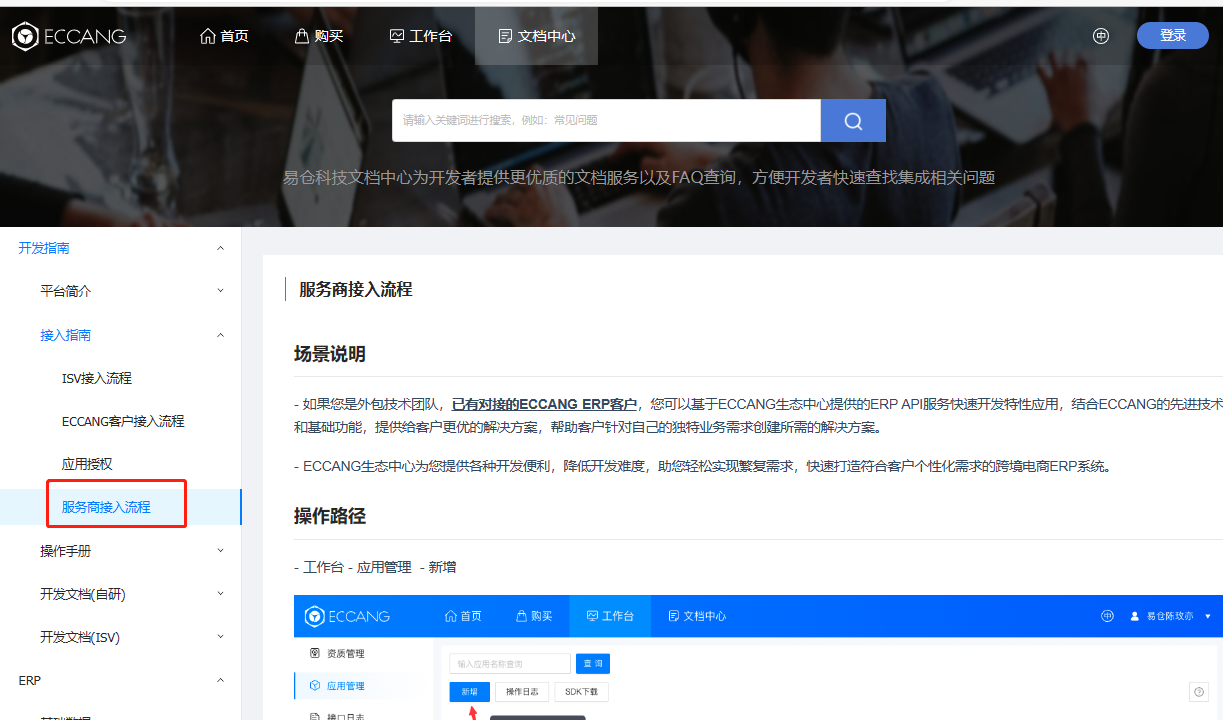The image size is (1223, 720).
Task: Open the ECCANG客户接入流程 sidebar page
Action: pos(123,421)
